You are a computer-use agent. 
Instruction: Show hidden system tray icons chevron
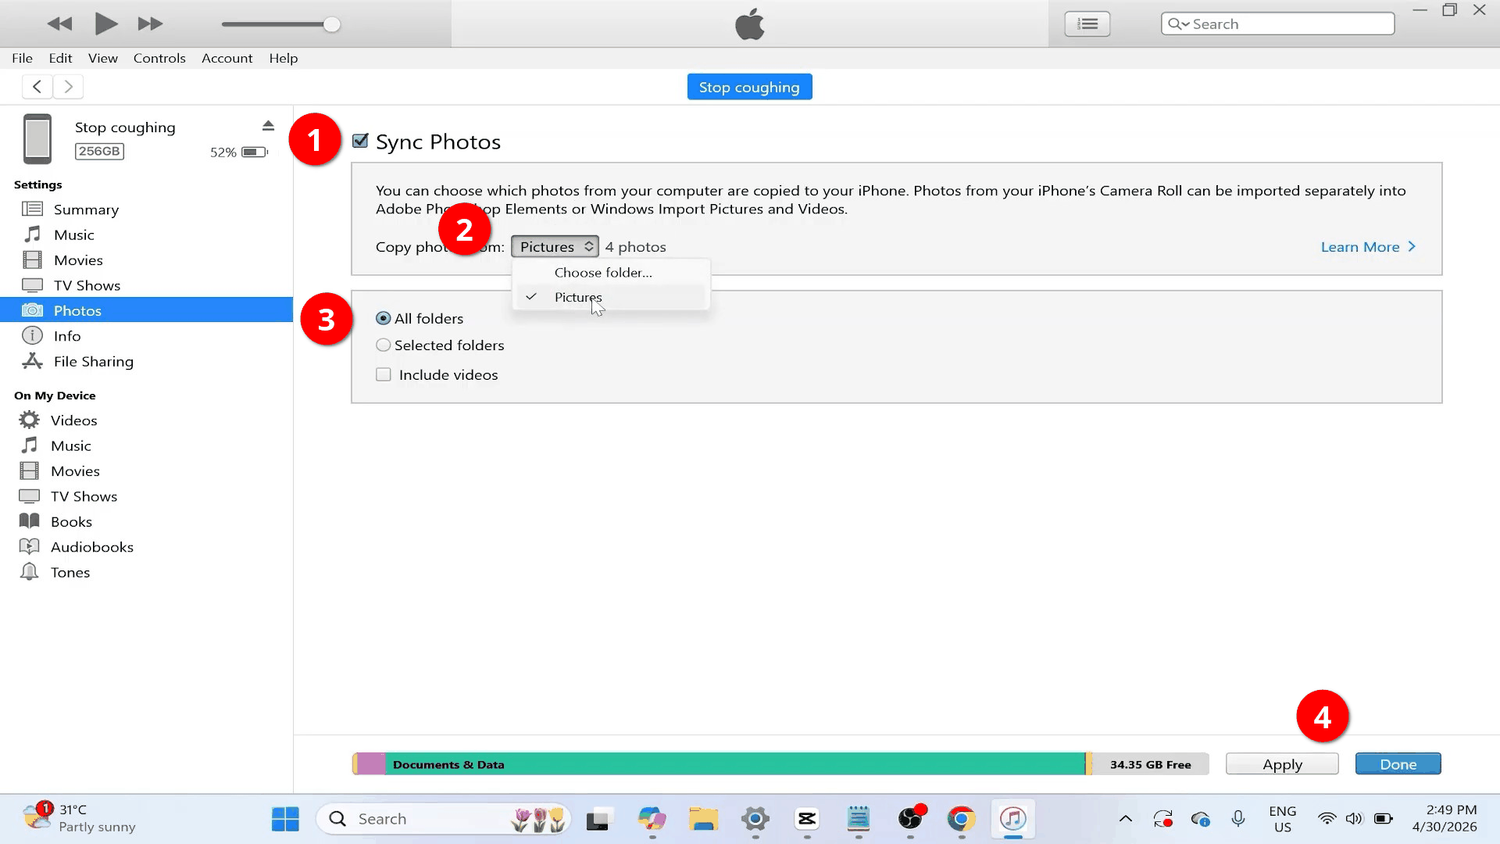pyautogui.click(x=1125, y=819)
